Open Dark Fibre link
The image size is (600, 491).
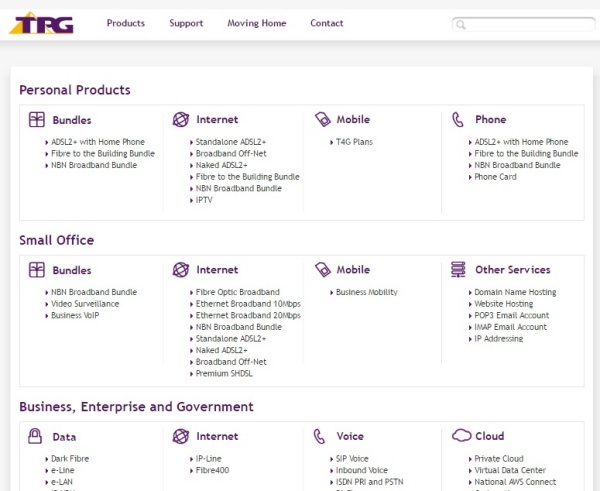pos(70,459)
